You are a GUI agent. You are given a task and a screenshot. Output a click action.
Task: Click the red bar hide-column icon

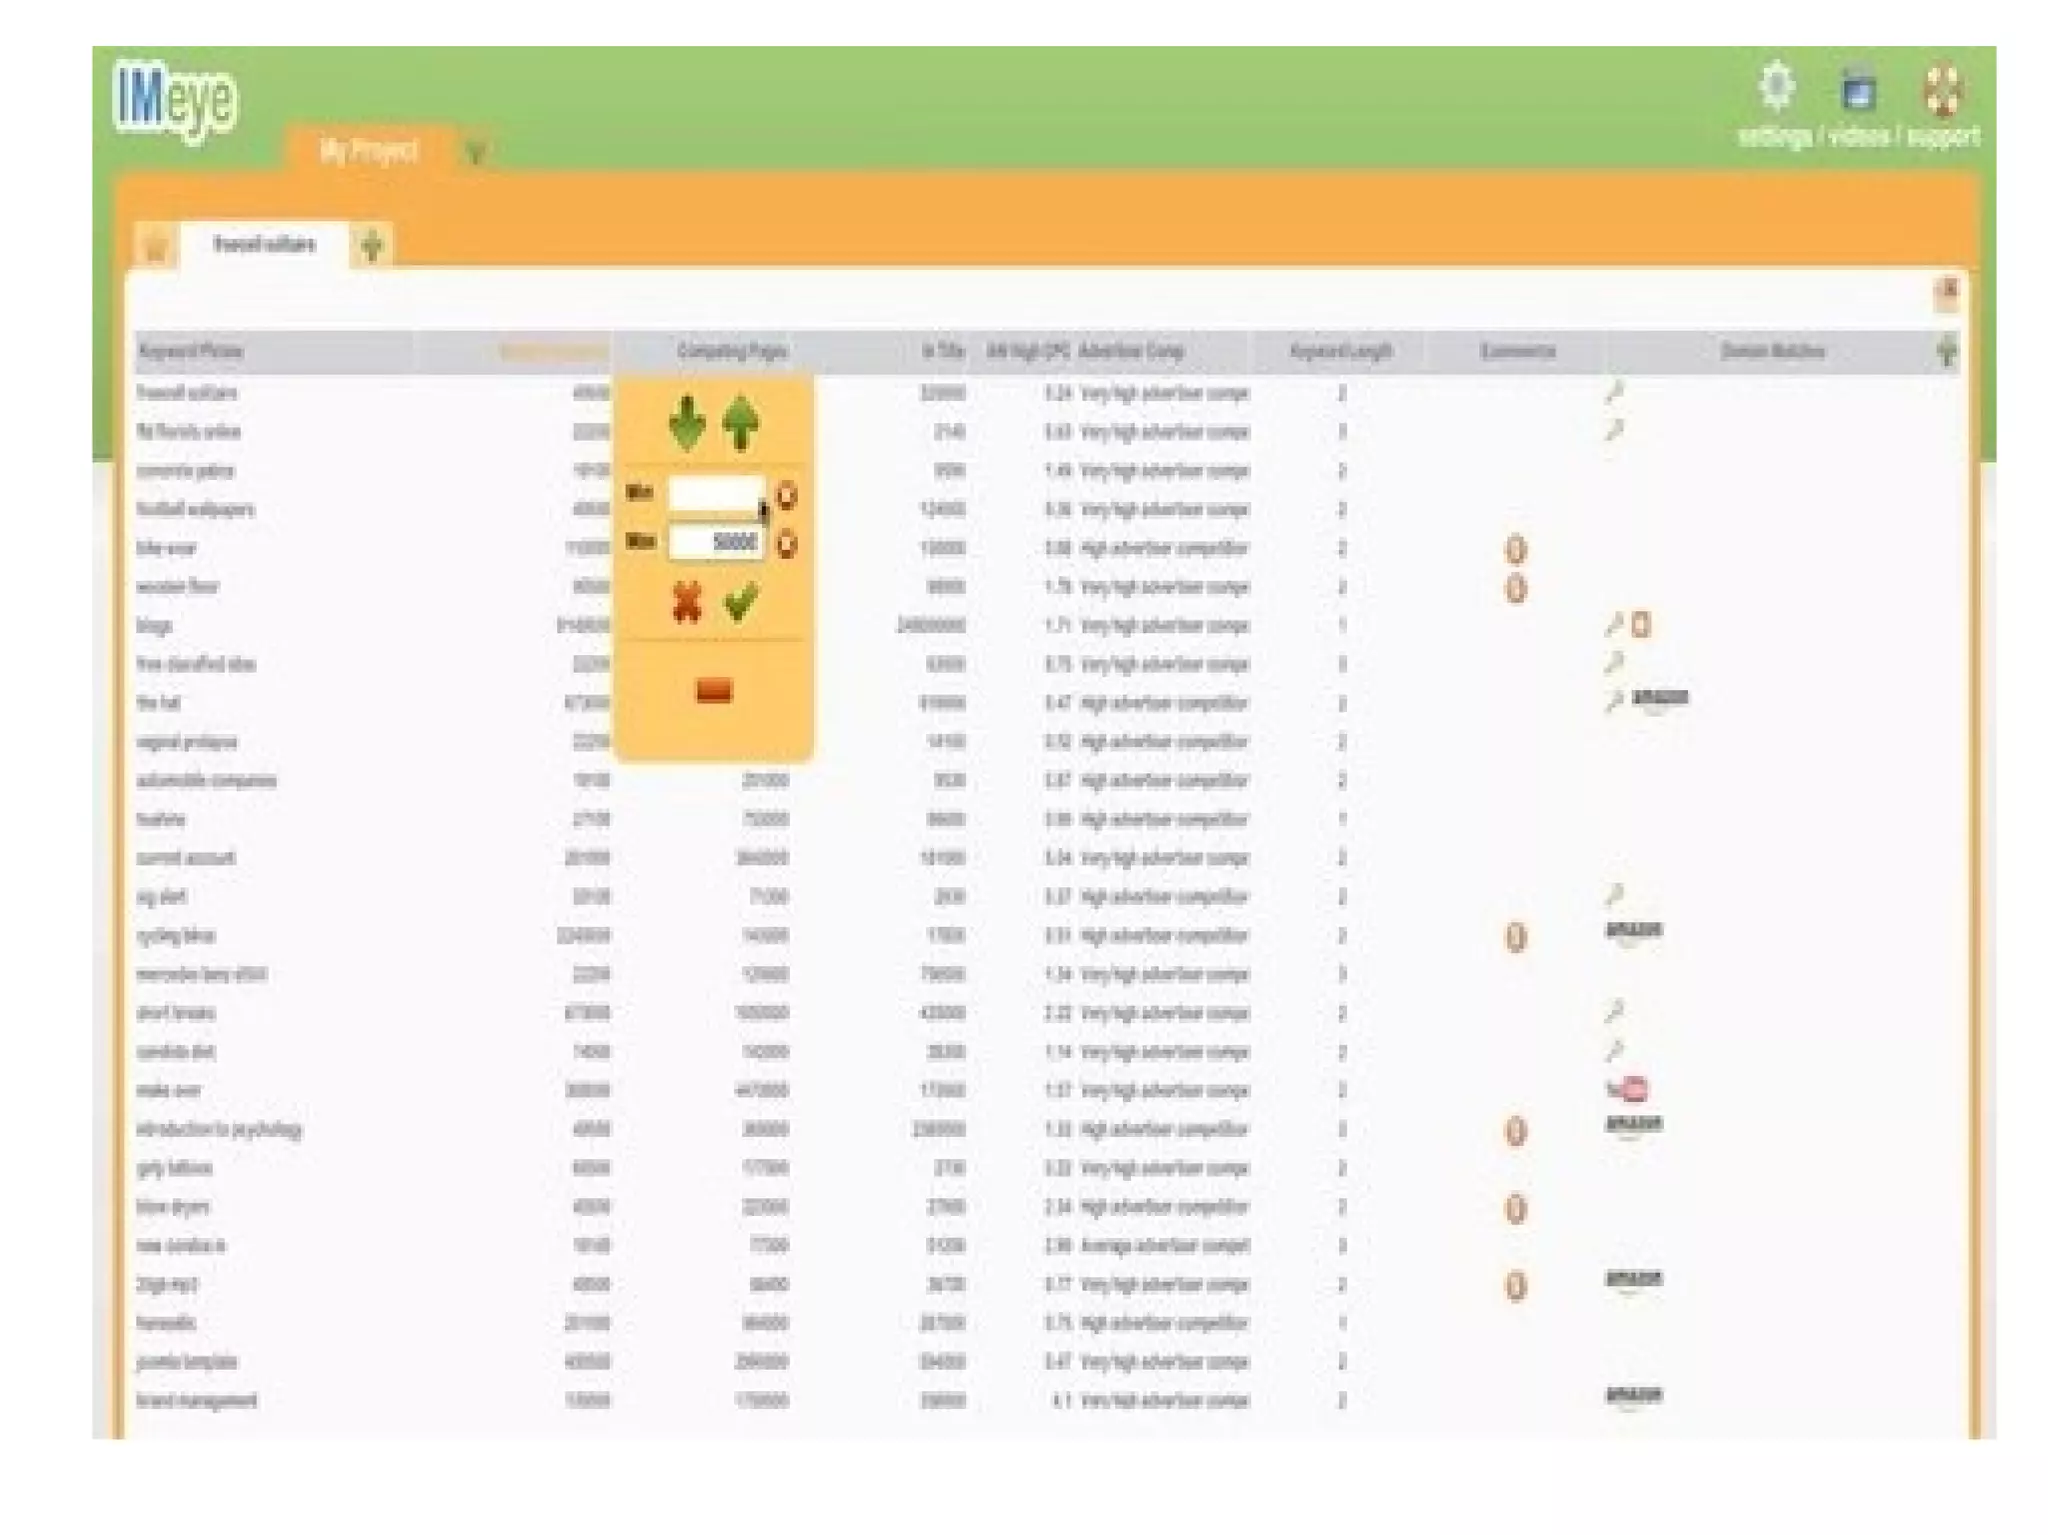[713, 691]
